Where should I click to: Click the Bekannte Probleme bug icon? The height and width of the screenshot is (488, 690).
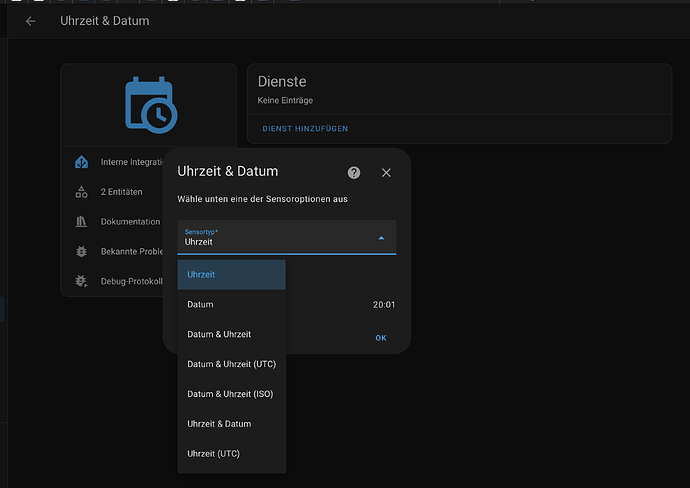pyautogui.click(x=81, y=251)
